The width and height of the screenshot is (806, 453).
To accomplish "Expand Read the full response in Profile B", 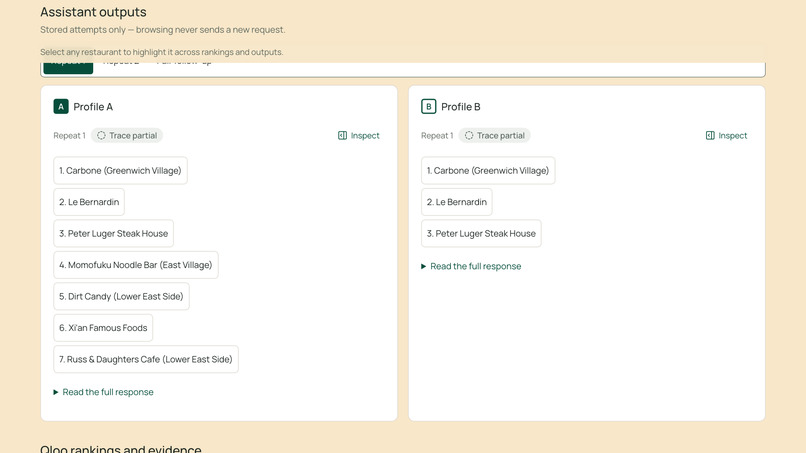I will pos(471,266).
